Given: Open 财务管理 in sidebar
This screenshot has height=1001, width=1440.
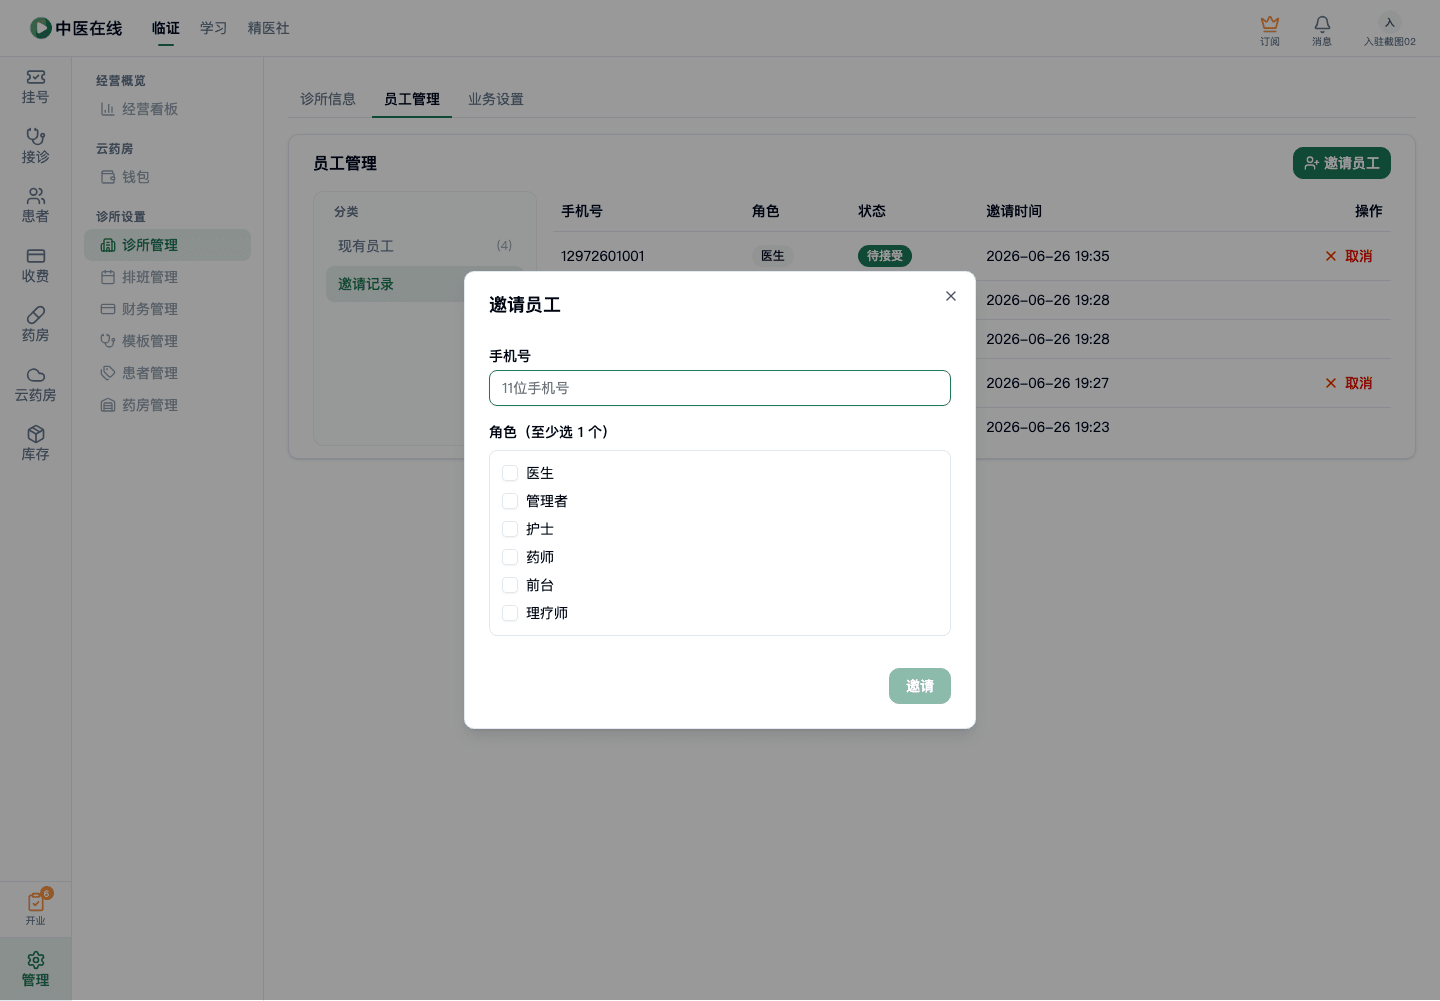Looking at the screenshot, I should pyautogui.click(x=167, y=309).
